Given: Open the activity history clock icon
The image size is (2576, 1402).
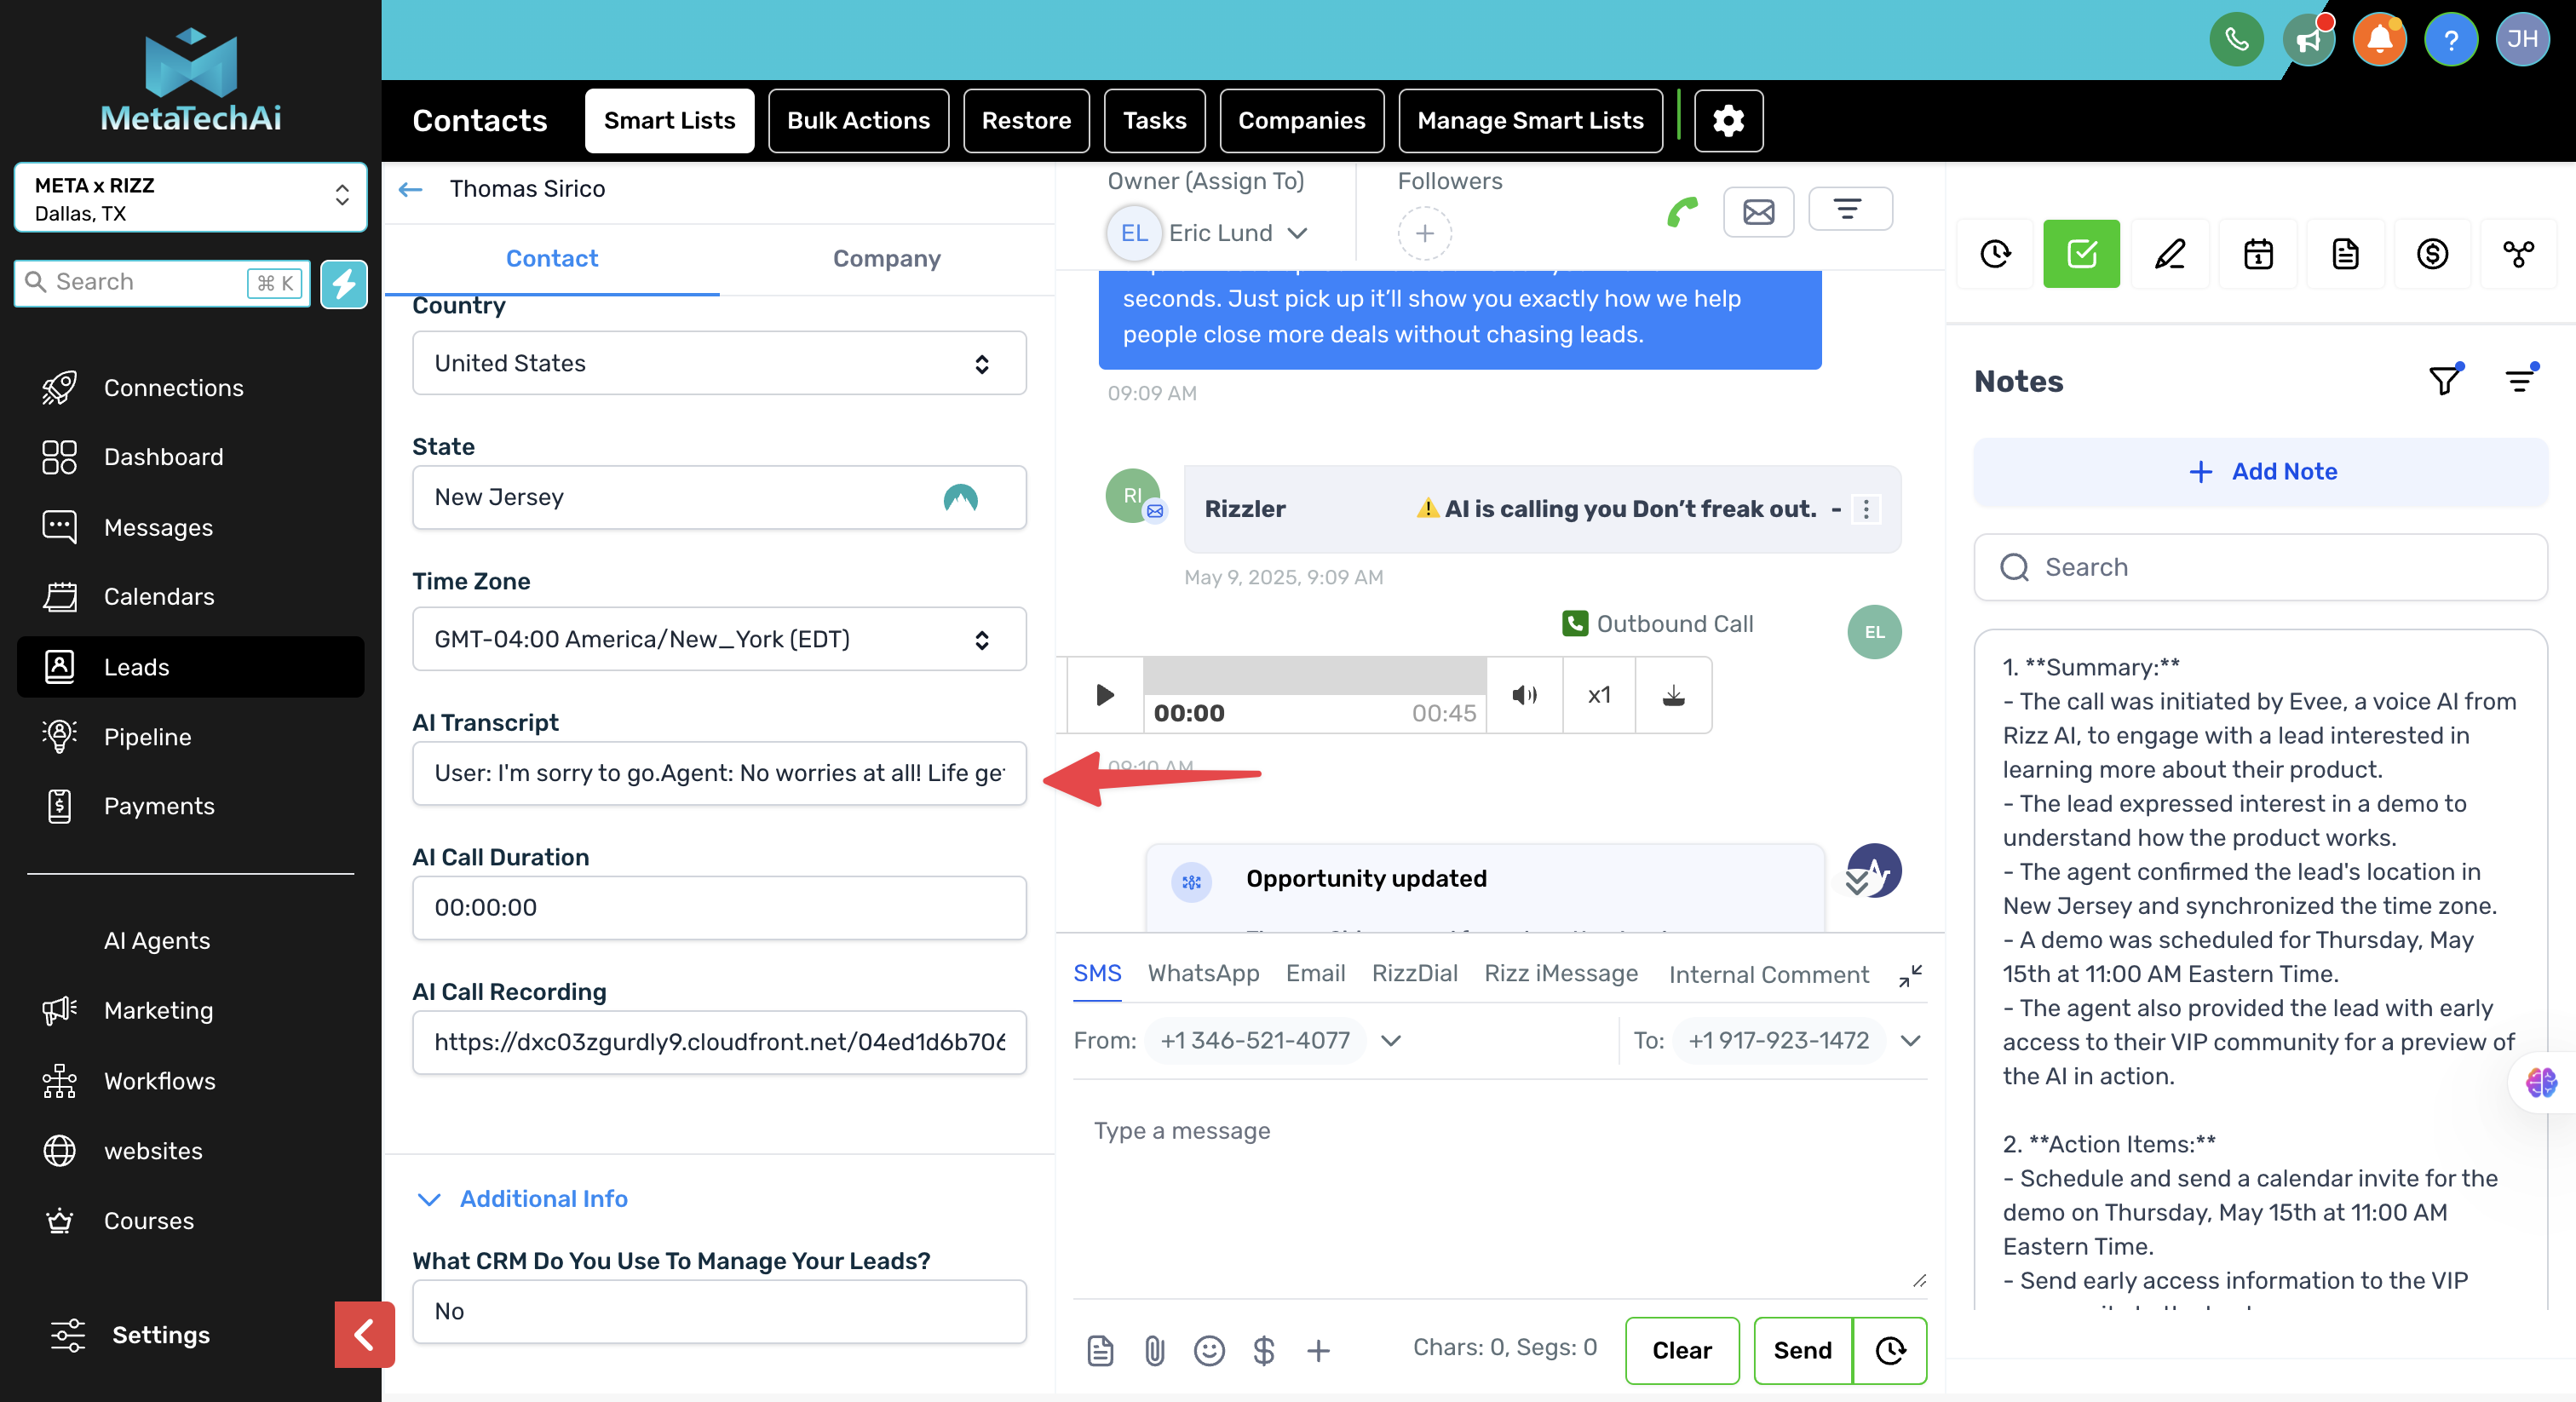Looking at the screenshot, I should (x=1995, y=254).
